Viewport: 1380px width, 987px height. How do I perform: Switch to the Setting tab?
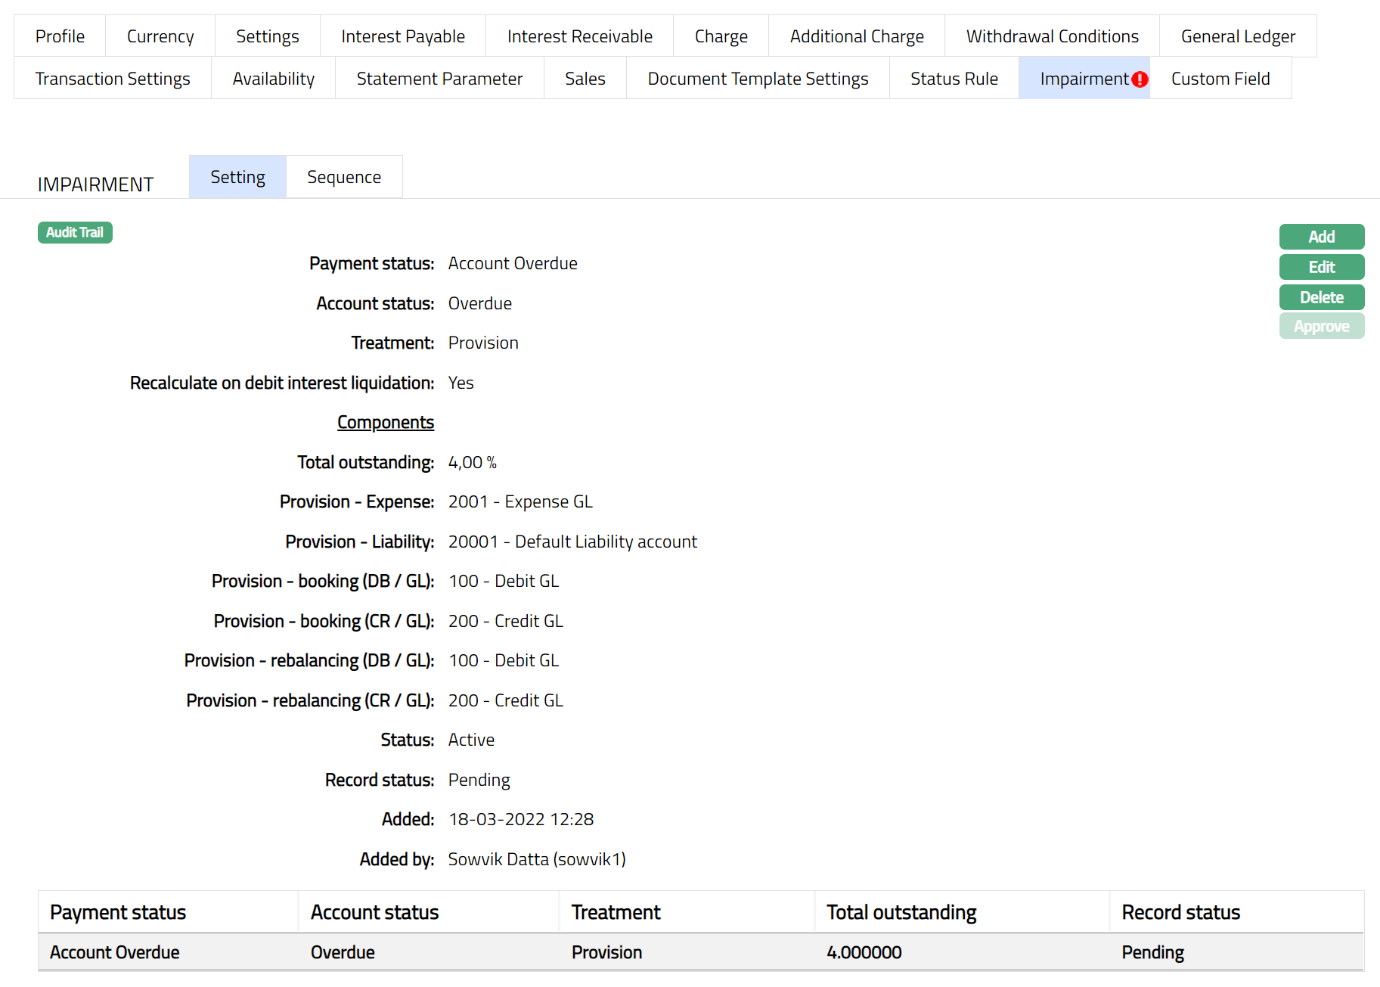(x=237, y=176)
